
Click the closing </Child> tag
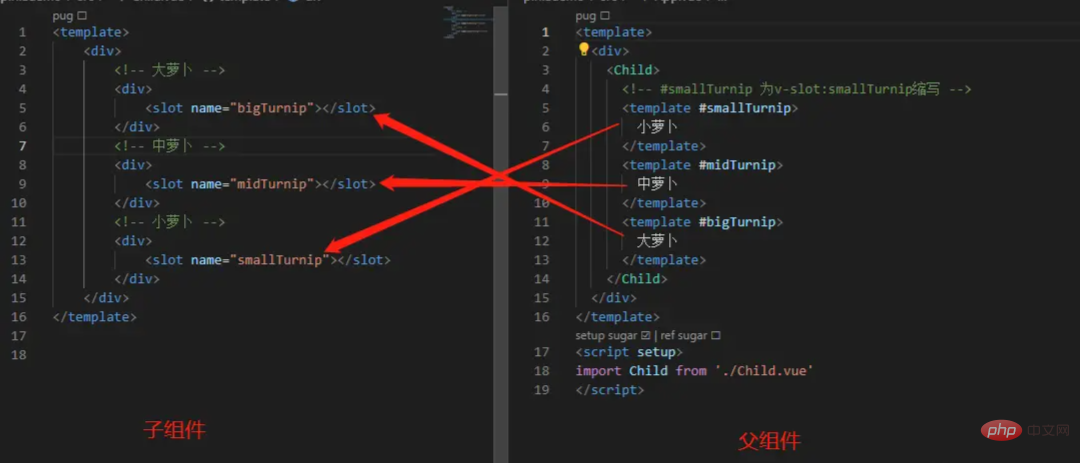click(x=637, y=279)
